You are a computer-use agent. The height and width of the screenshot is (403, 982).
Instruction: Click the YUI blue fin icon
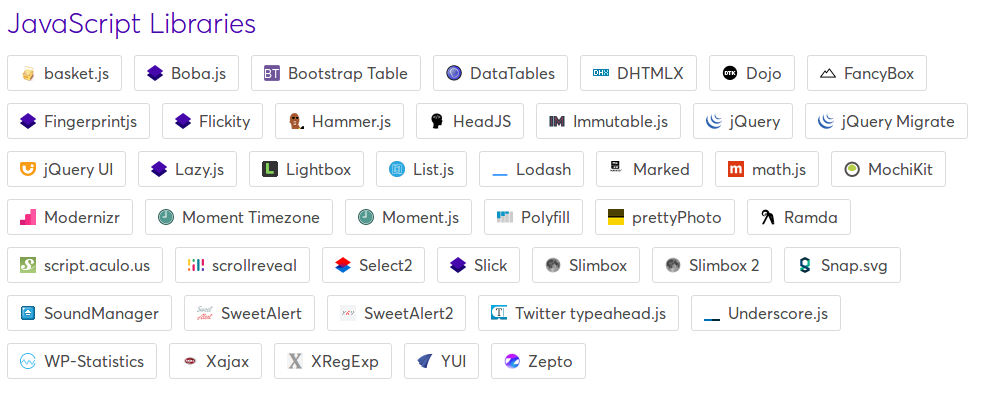pyautogui.click(x=425, y=362)
